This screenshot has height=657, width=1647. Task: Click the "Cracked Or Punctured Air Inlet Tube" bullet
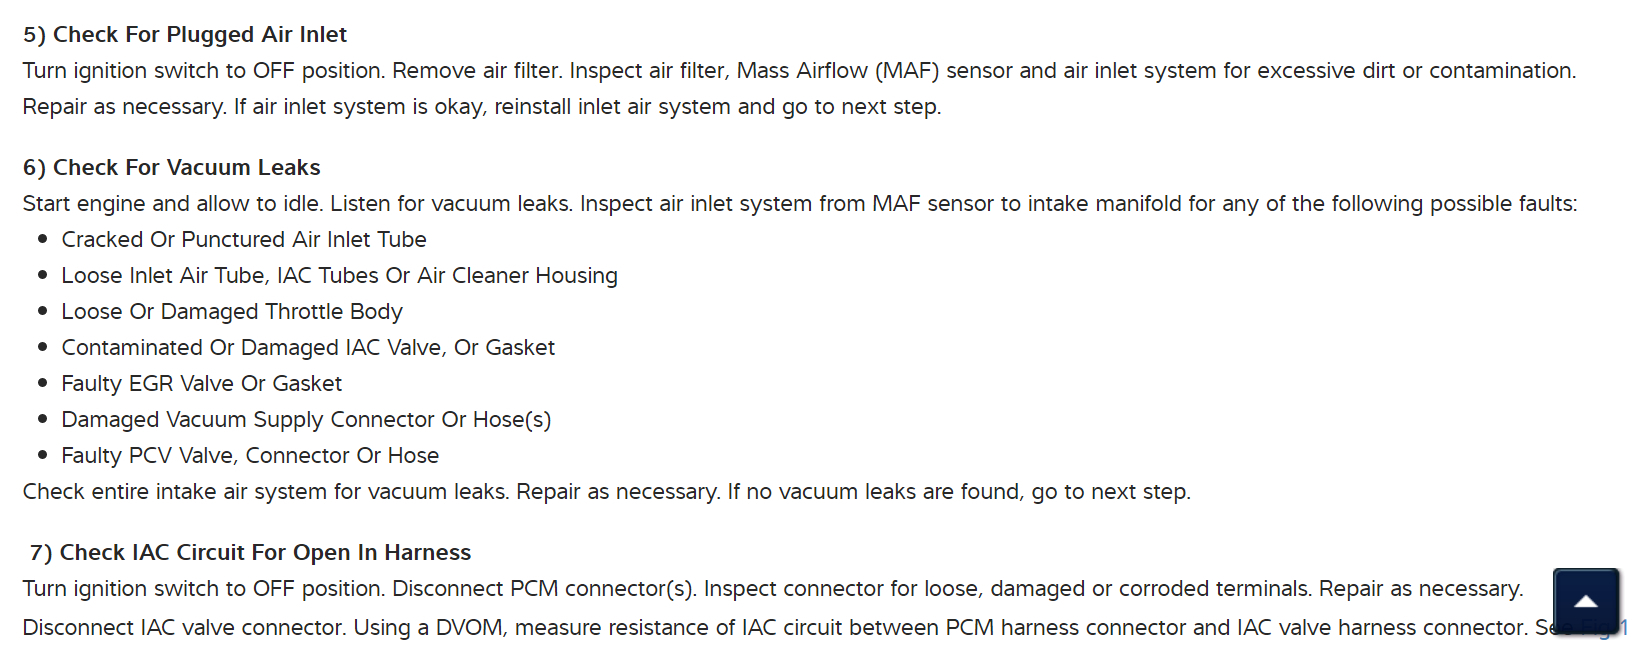(x=243, y=240)
